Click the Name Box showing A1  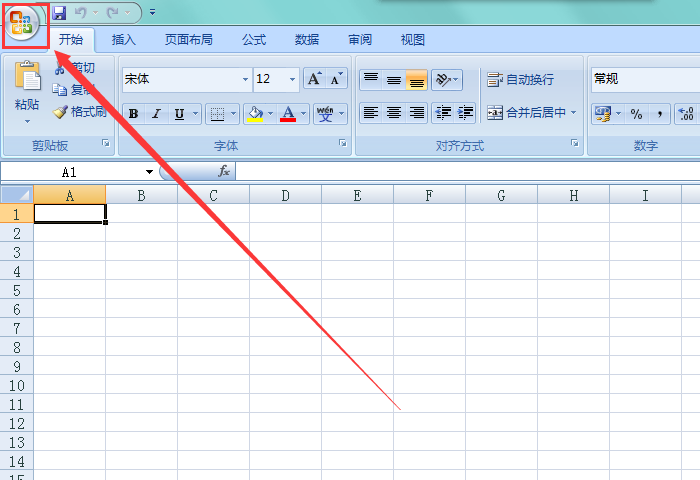click(x=71, y=172)
